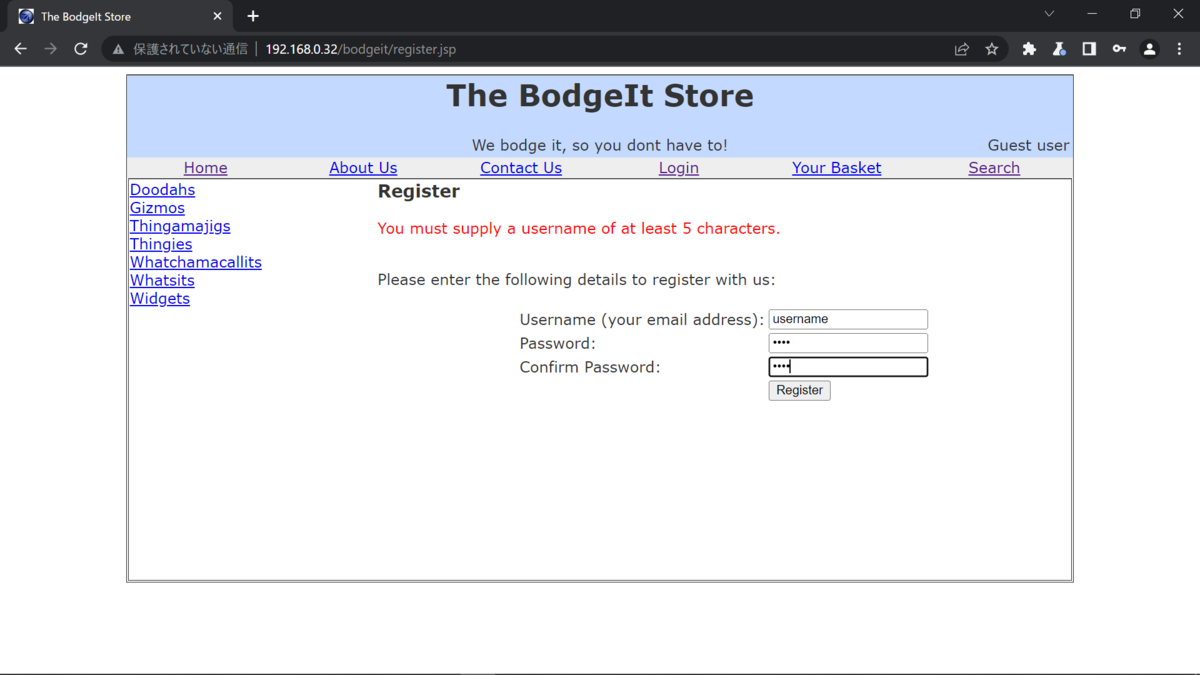Click the password key icon
This screenshot has height=675, width=1200.
click(1119, 49)
